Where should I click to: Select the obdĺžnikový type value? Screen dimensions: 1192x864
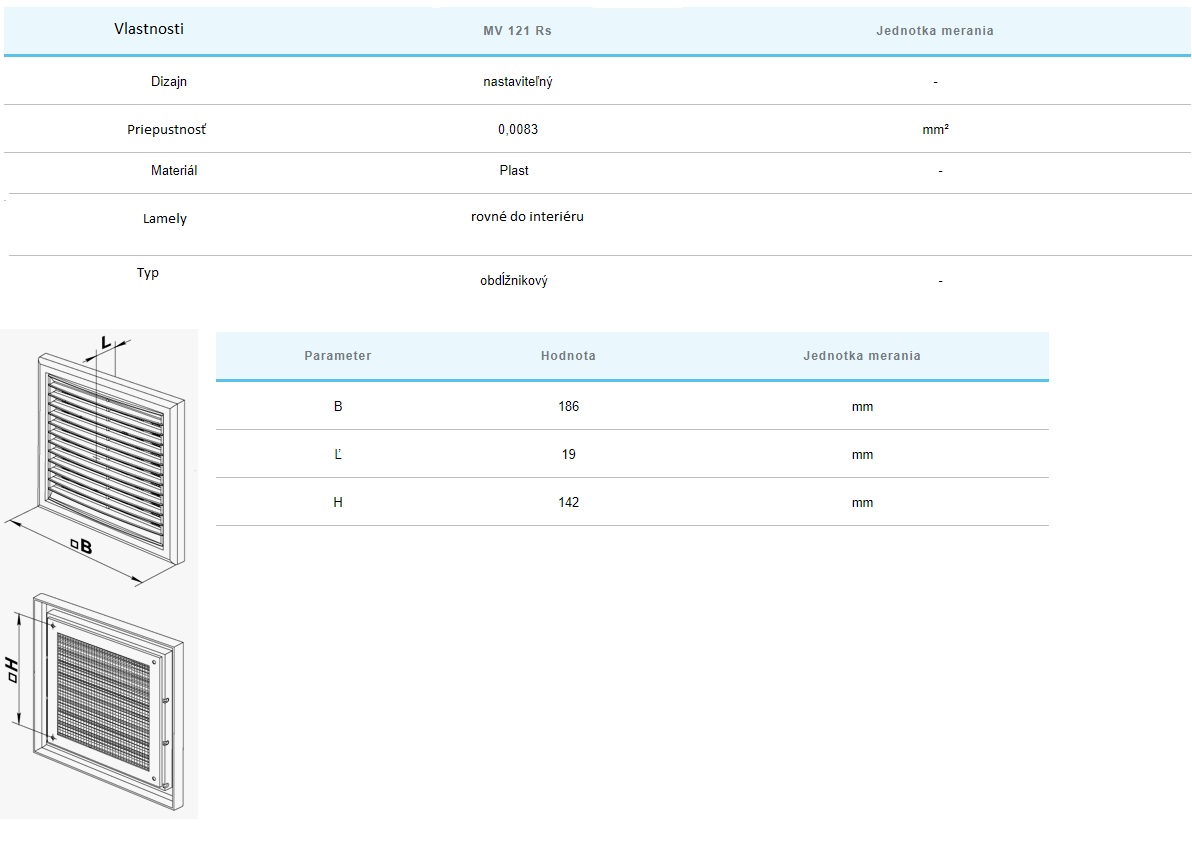point(513,281)
